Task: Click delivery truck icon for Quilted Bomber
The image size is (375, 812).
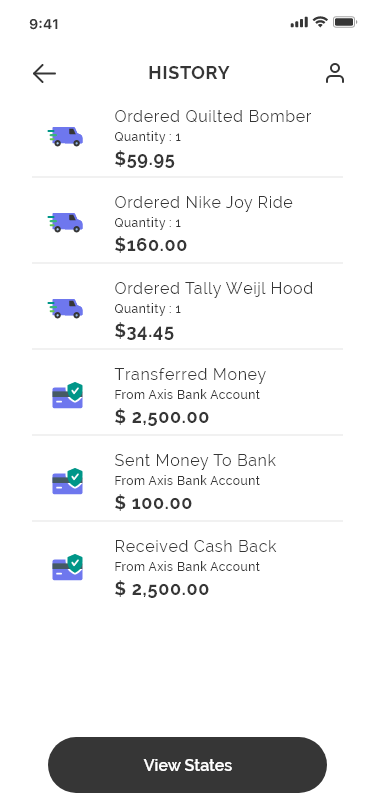Action: pyautogui.click(x=65, y=137)
